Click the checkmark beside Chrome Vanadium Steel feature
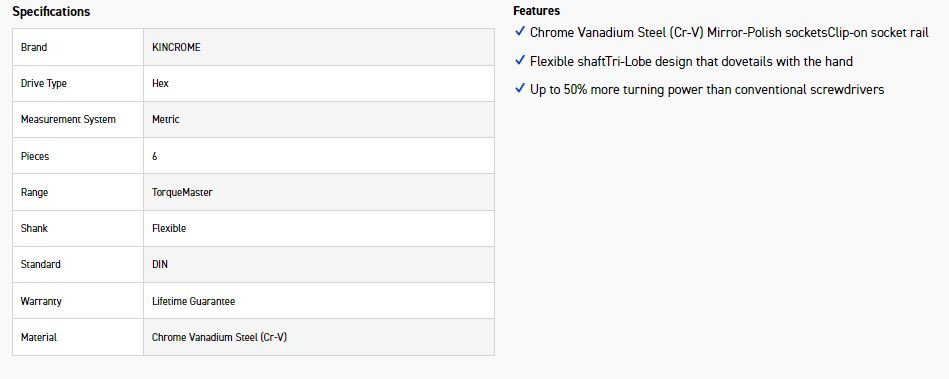949x379 pixels. point(519,31)
